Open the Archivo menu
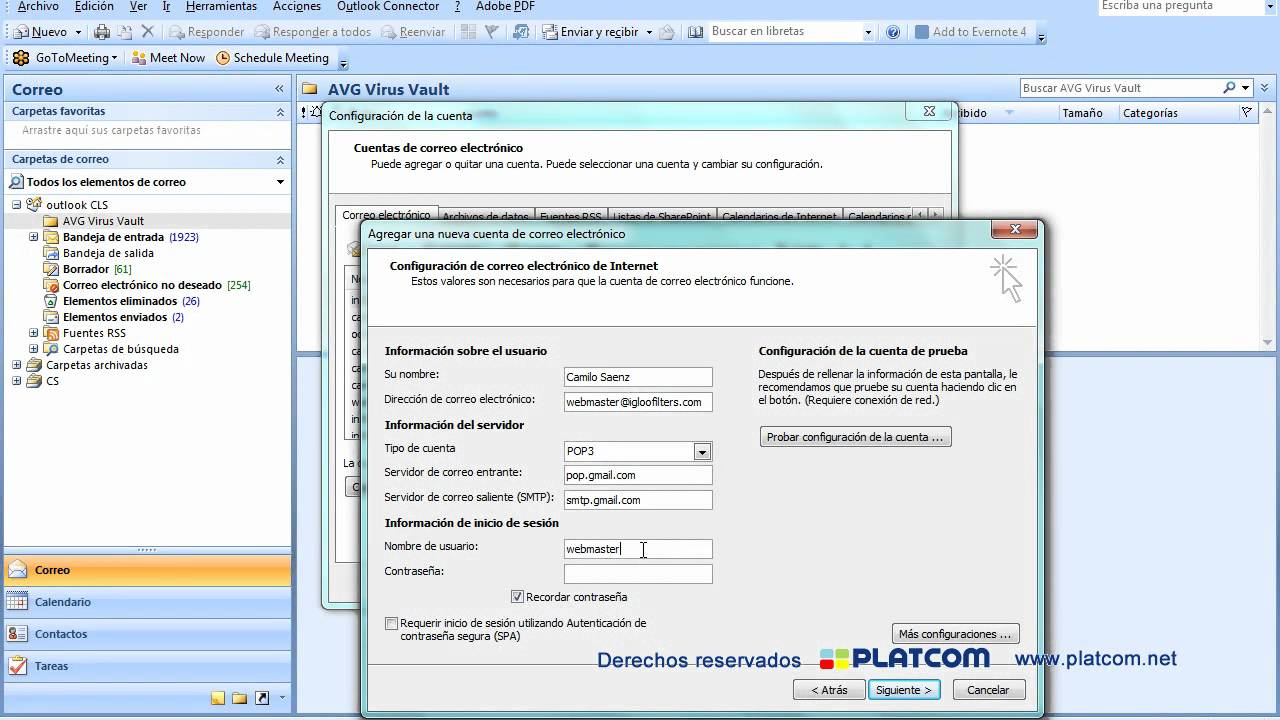 tap(37, 6)
